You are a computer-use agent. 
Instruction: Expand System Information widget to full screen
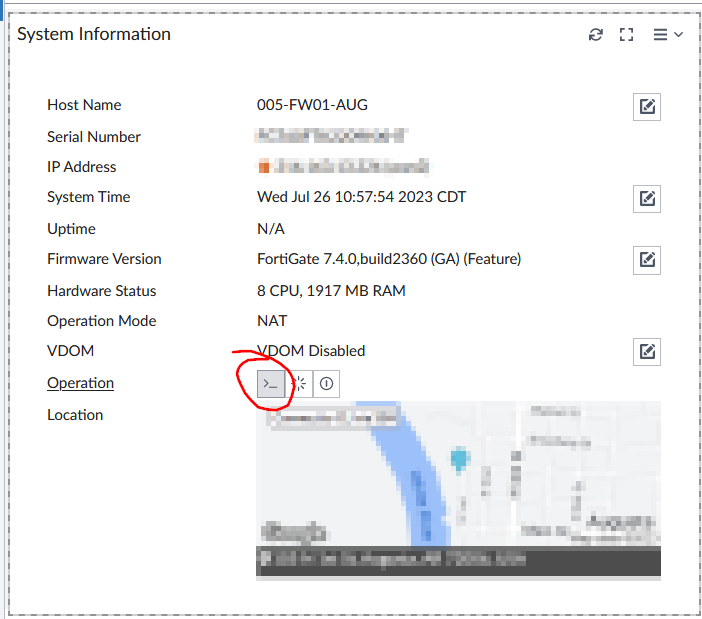626,34
